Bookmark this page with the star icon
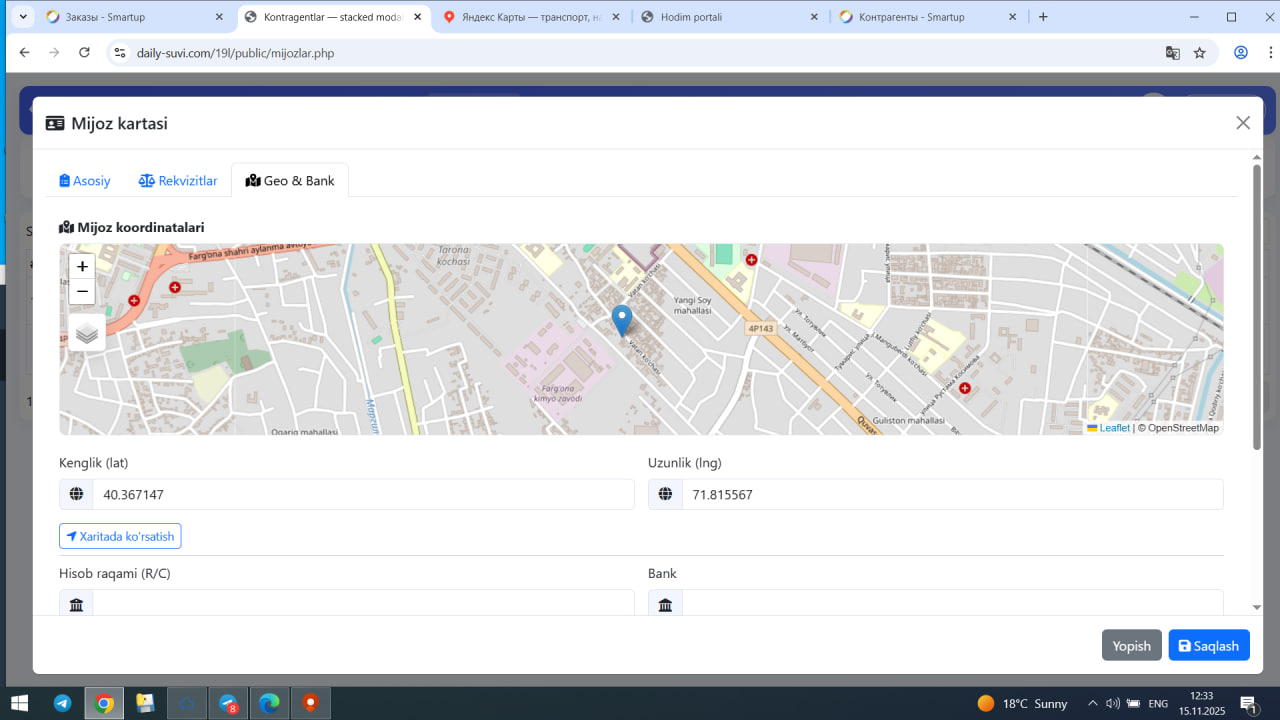1280x720 pixels. (x=1200, y=53)
